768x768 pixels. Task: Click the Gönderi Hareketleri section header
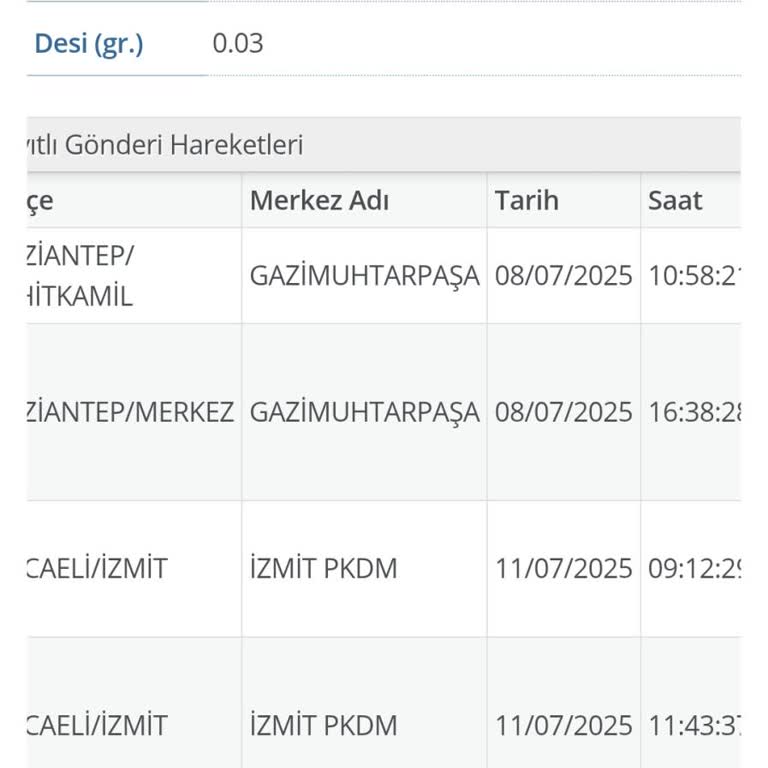point(166,145)
